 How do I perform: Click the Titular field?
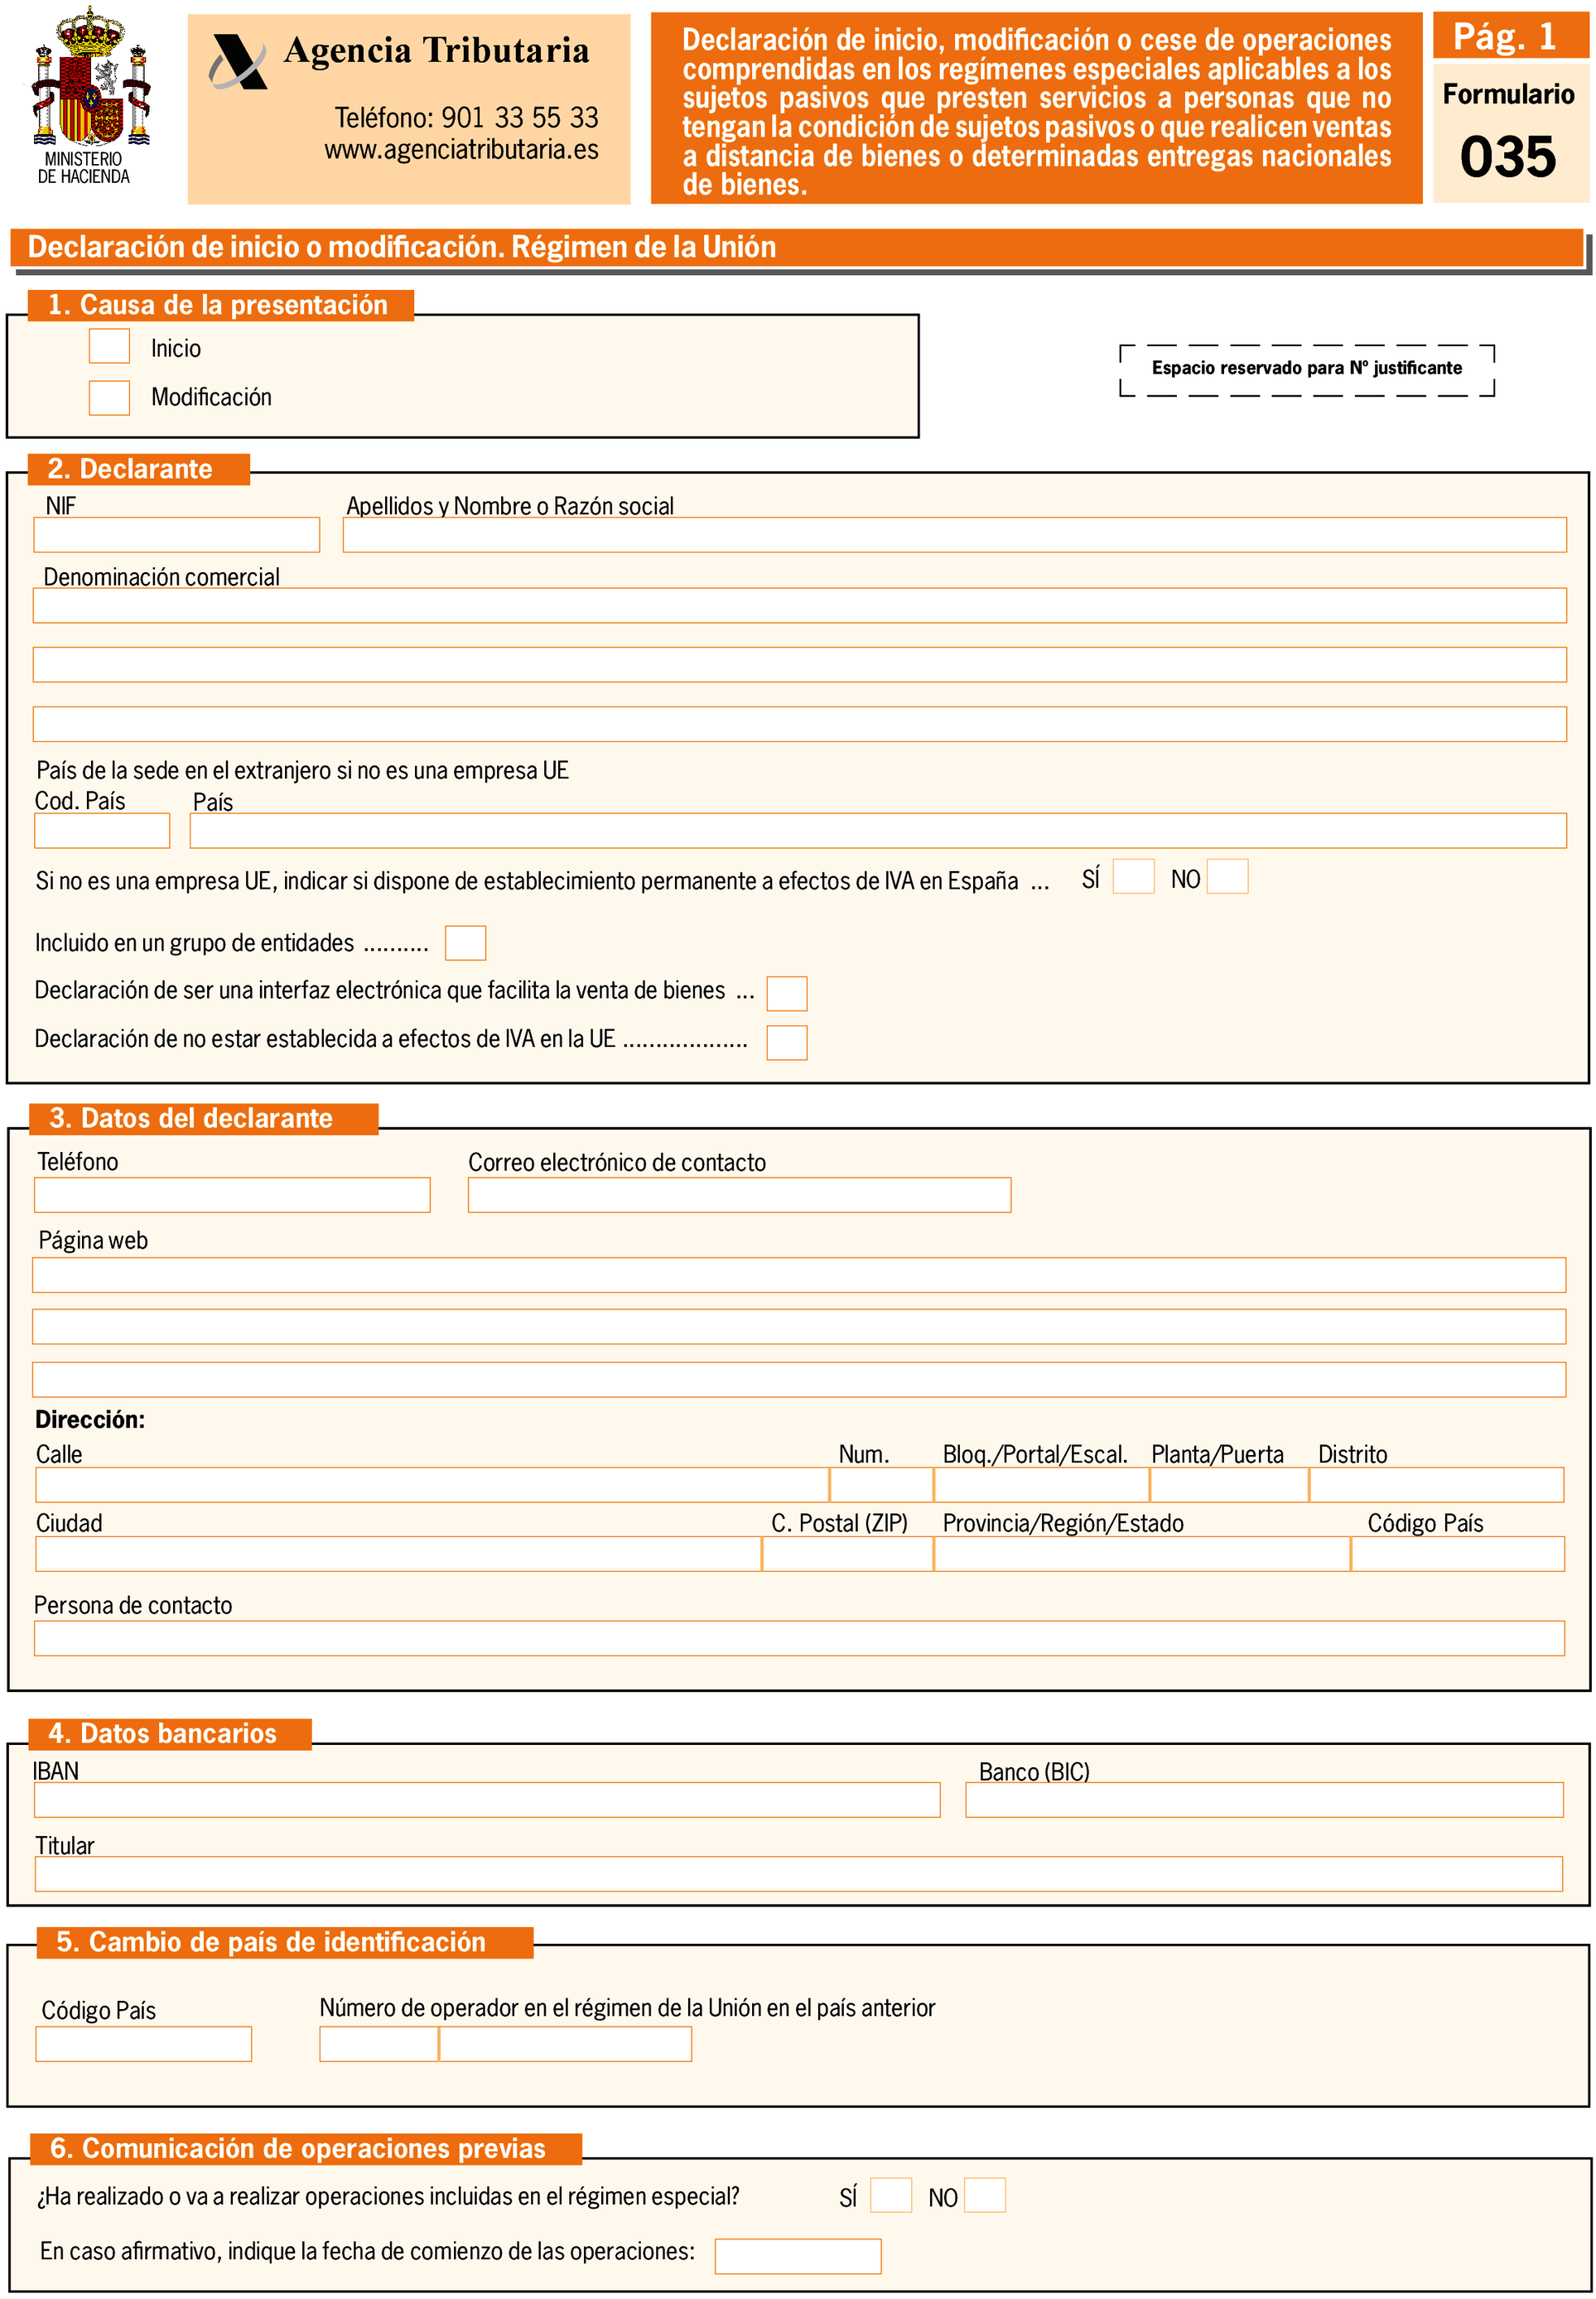click(799, 1874)
